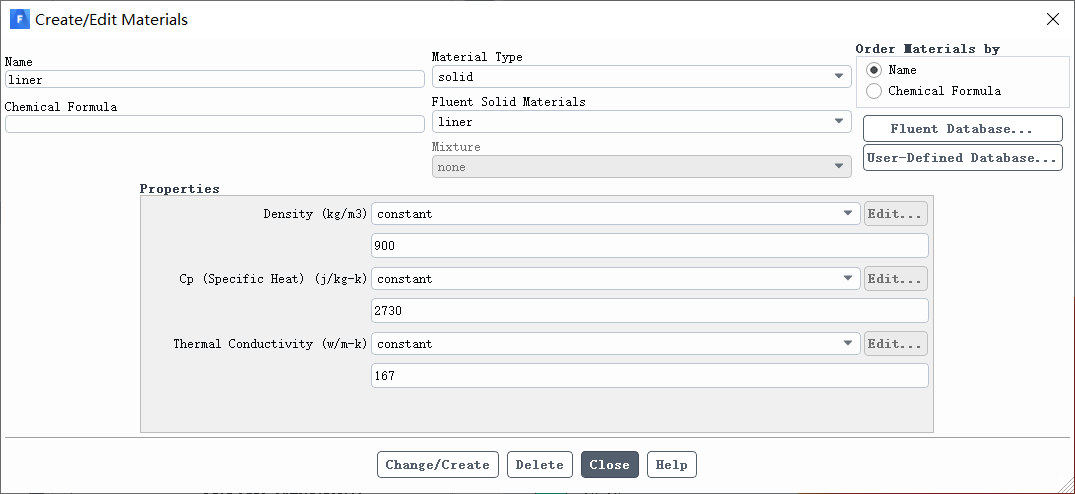Click the Fluent app icon in title bar
Screen dimensions: 1075x494
pyautogui.click(x=20, y=19)
